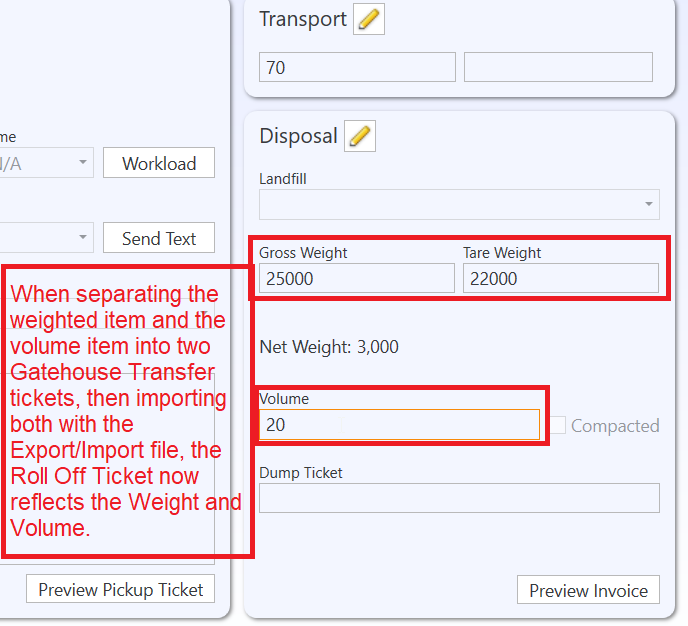This screenshot has height=626, width=688.
Task: Open the Landfill dropdown
Action: pos(459,205)
